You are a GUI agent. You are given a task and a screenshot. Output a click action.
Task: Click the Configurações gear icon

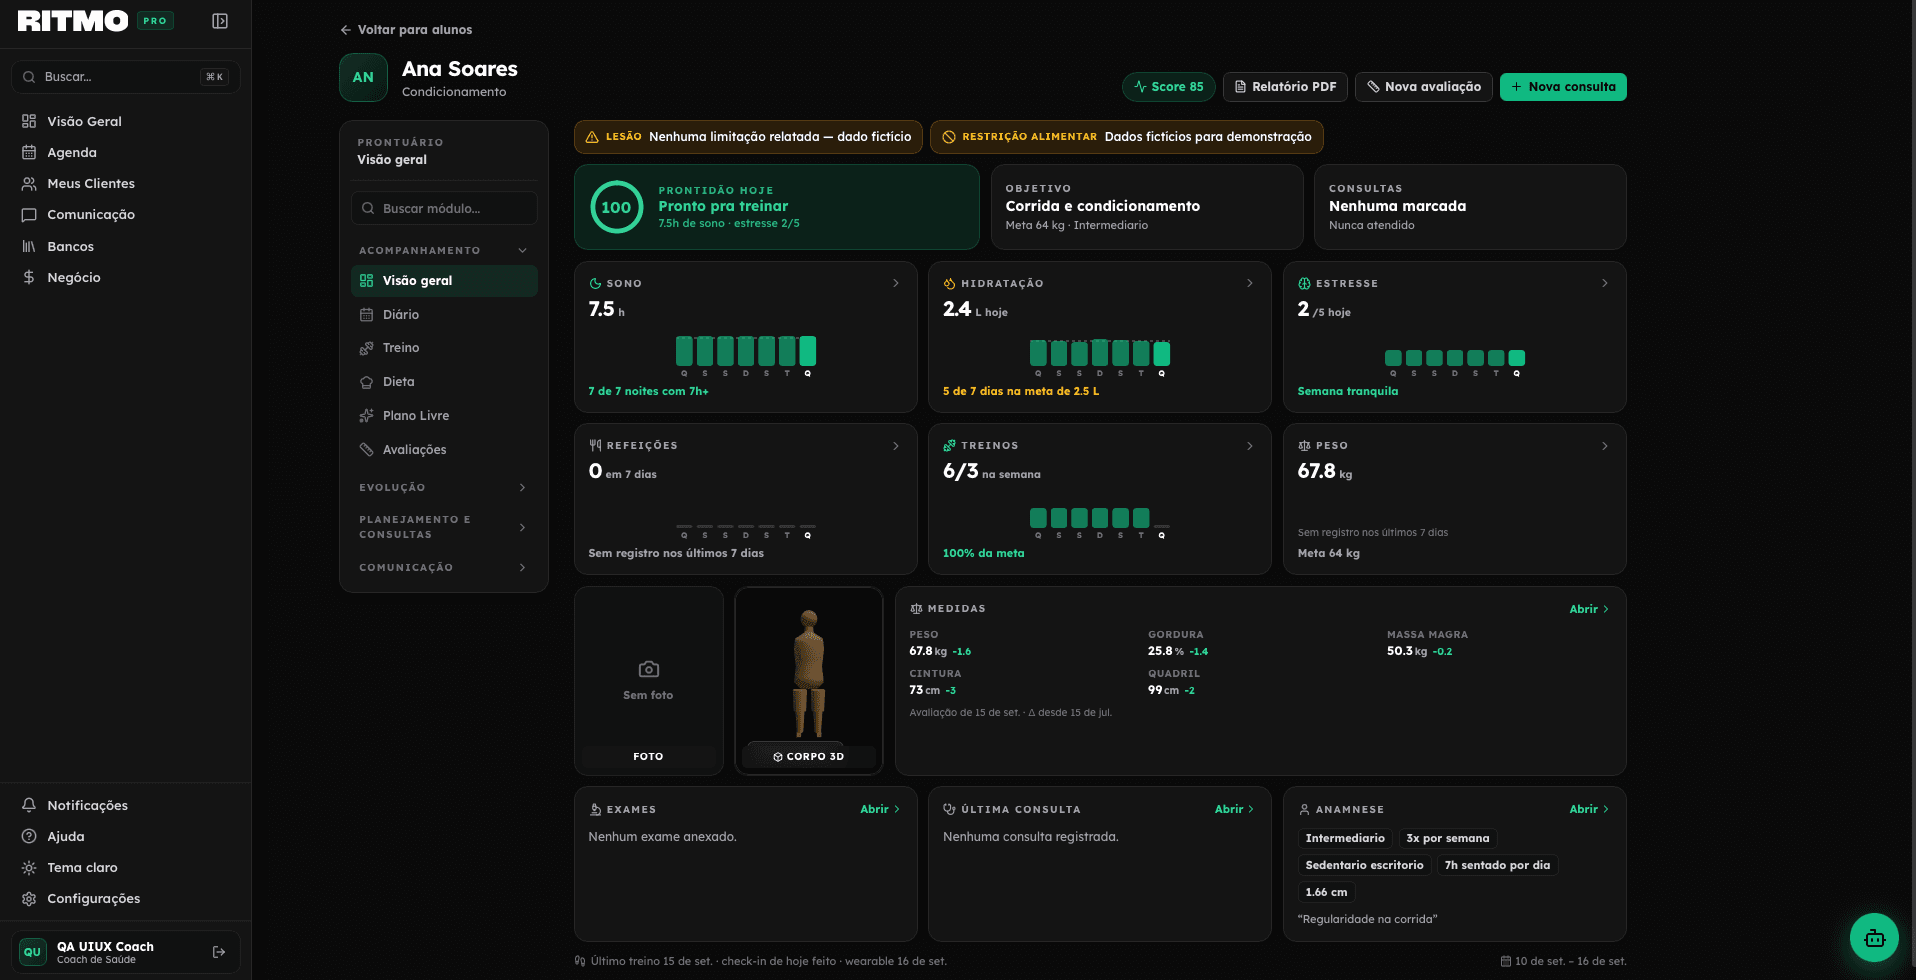click(x=29, y=898)
